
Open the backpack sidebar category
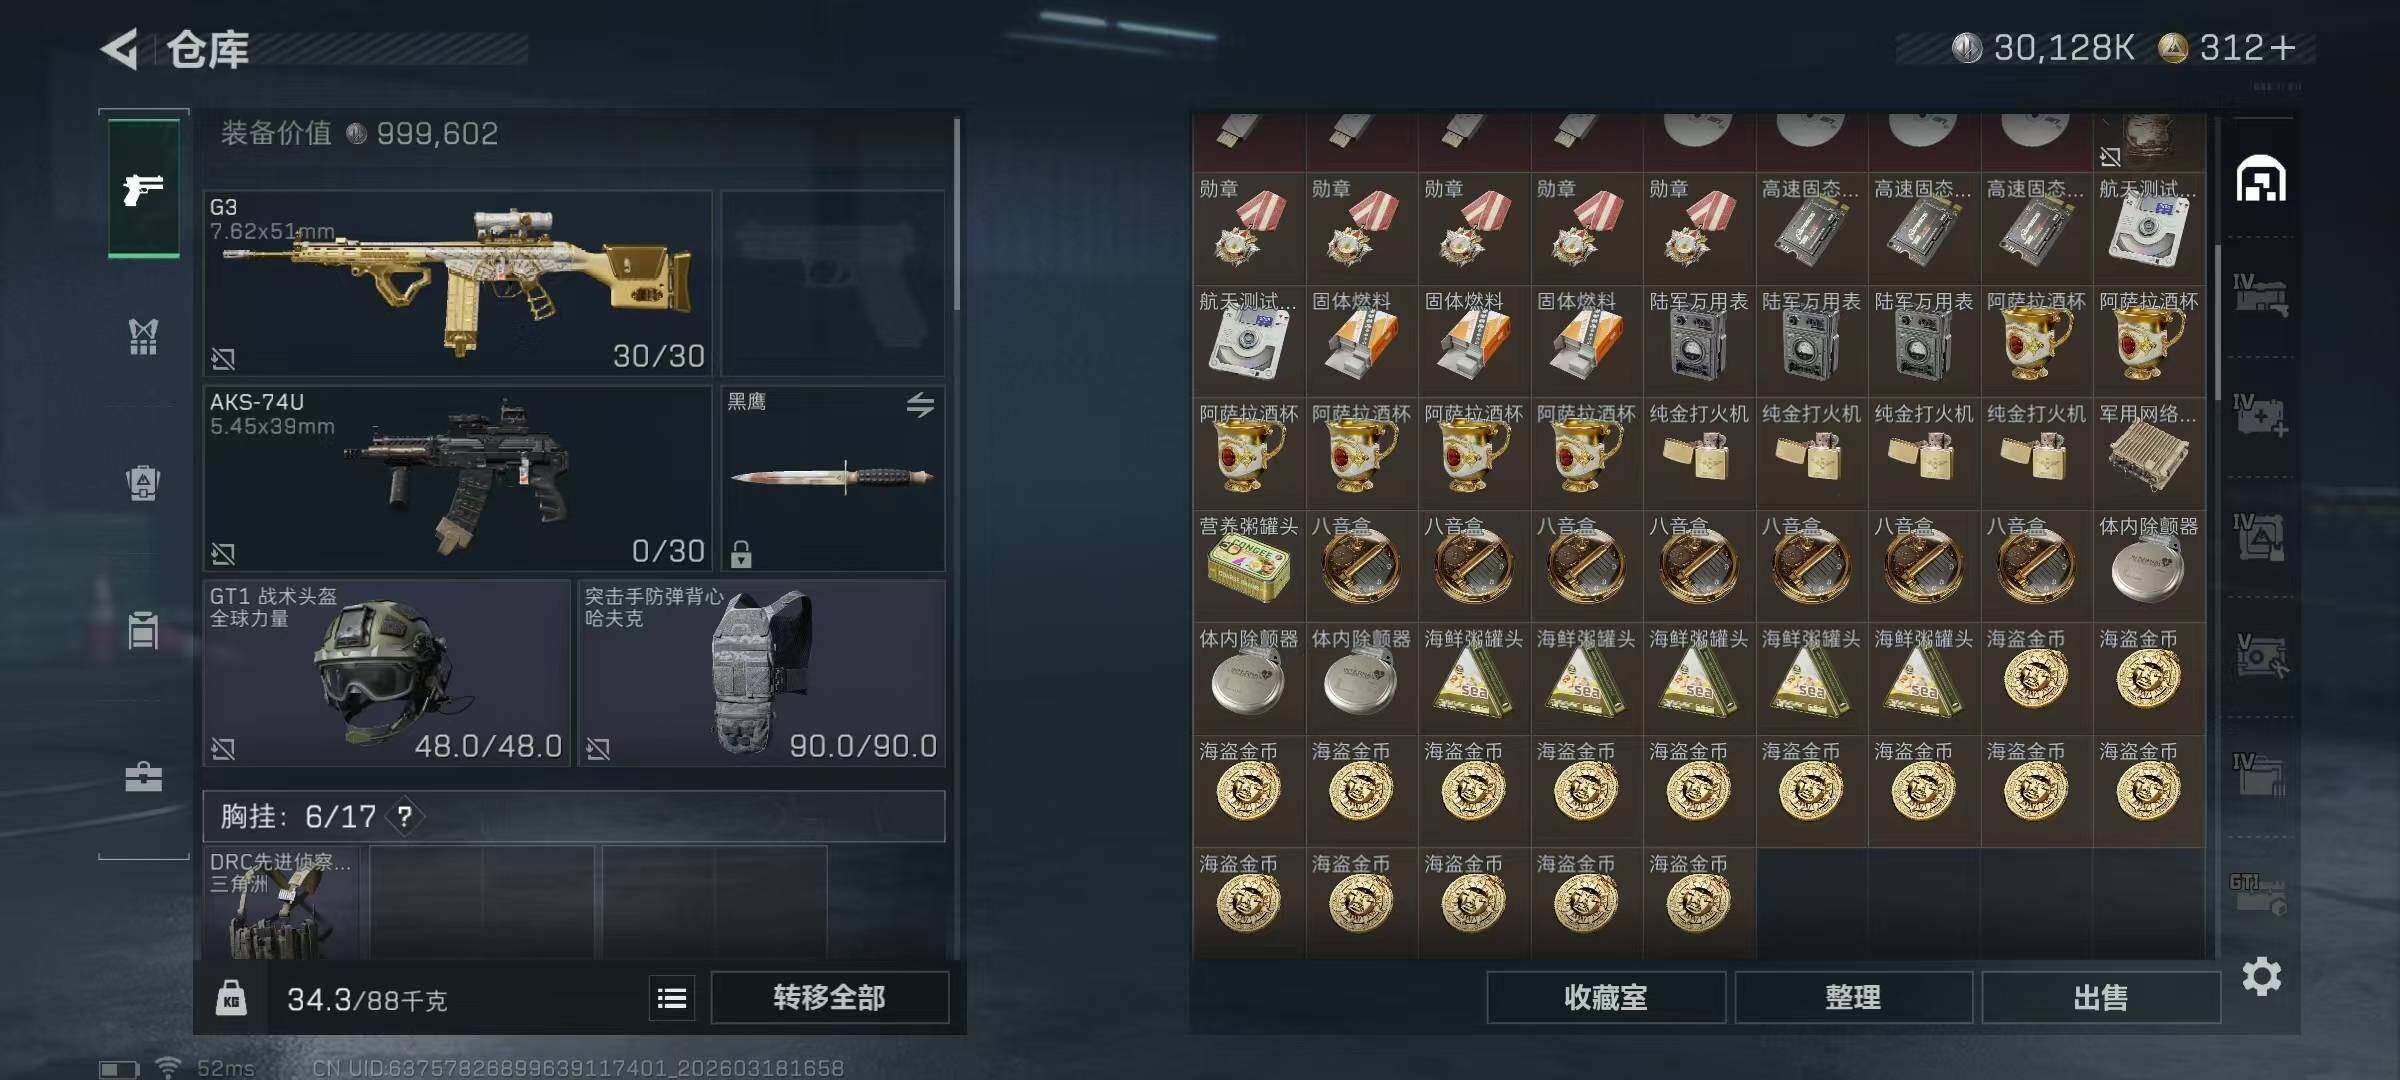(x=143, y=483)
